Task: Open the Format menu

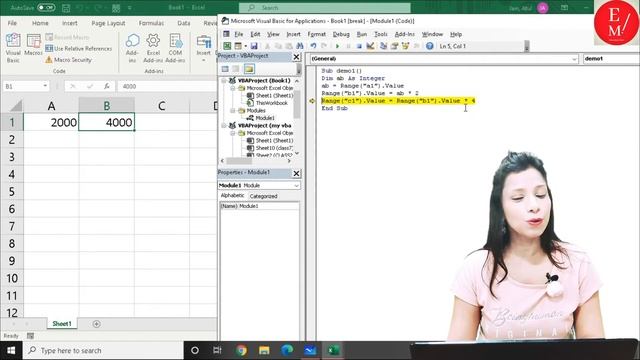Action: click(x=316, y=34)
